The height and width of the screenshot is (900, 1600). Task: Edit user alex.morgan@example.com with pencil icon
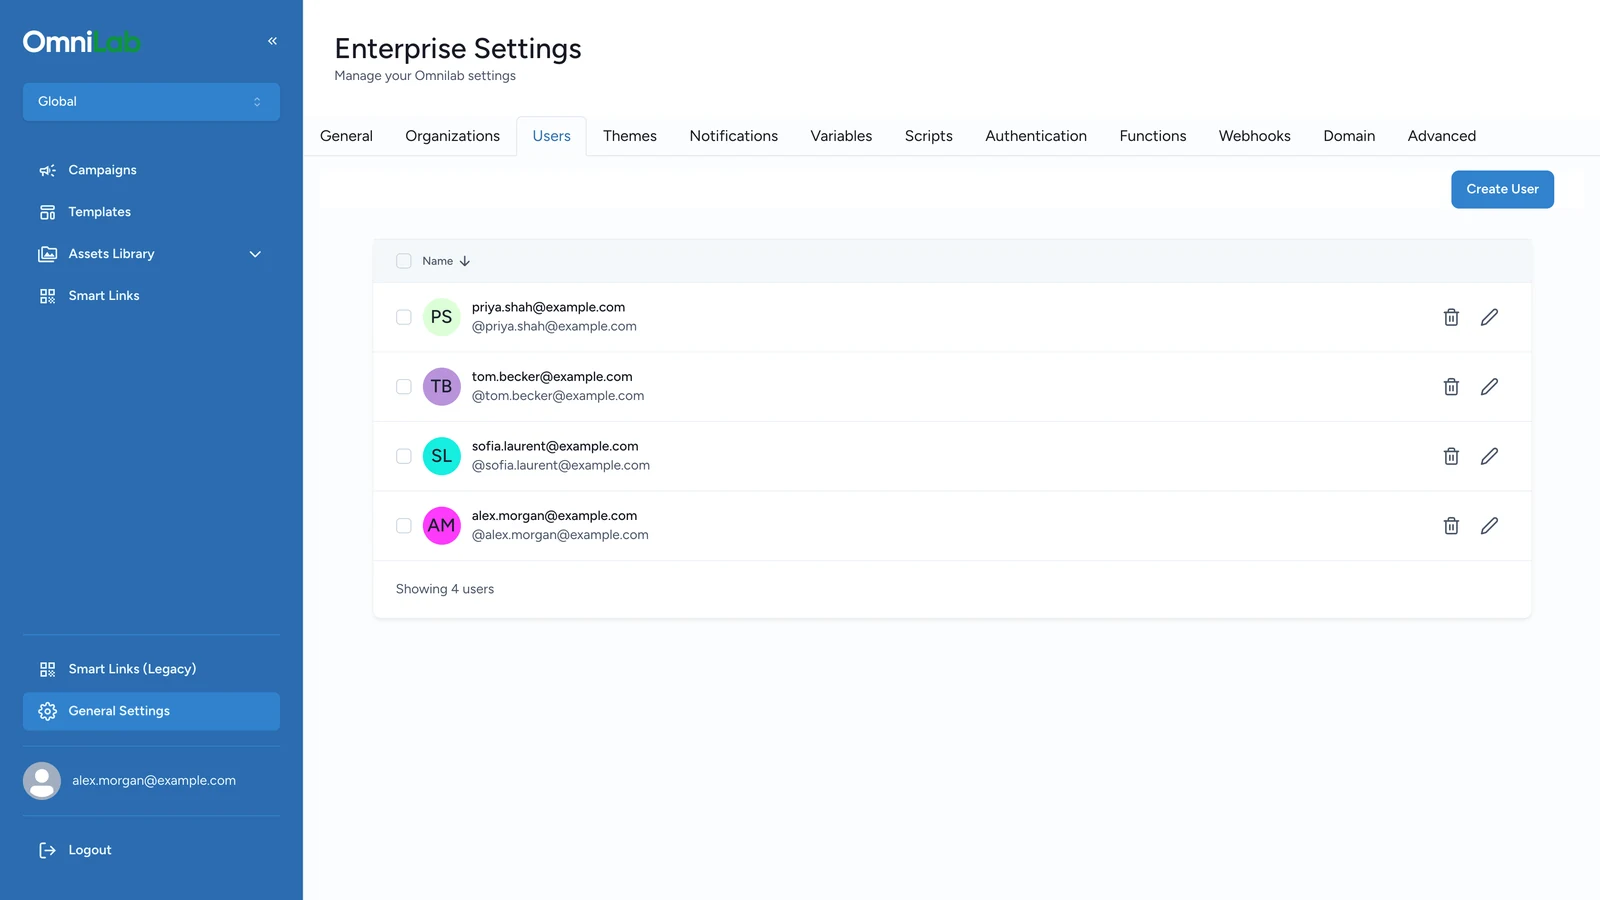pos(1489,525)
